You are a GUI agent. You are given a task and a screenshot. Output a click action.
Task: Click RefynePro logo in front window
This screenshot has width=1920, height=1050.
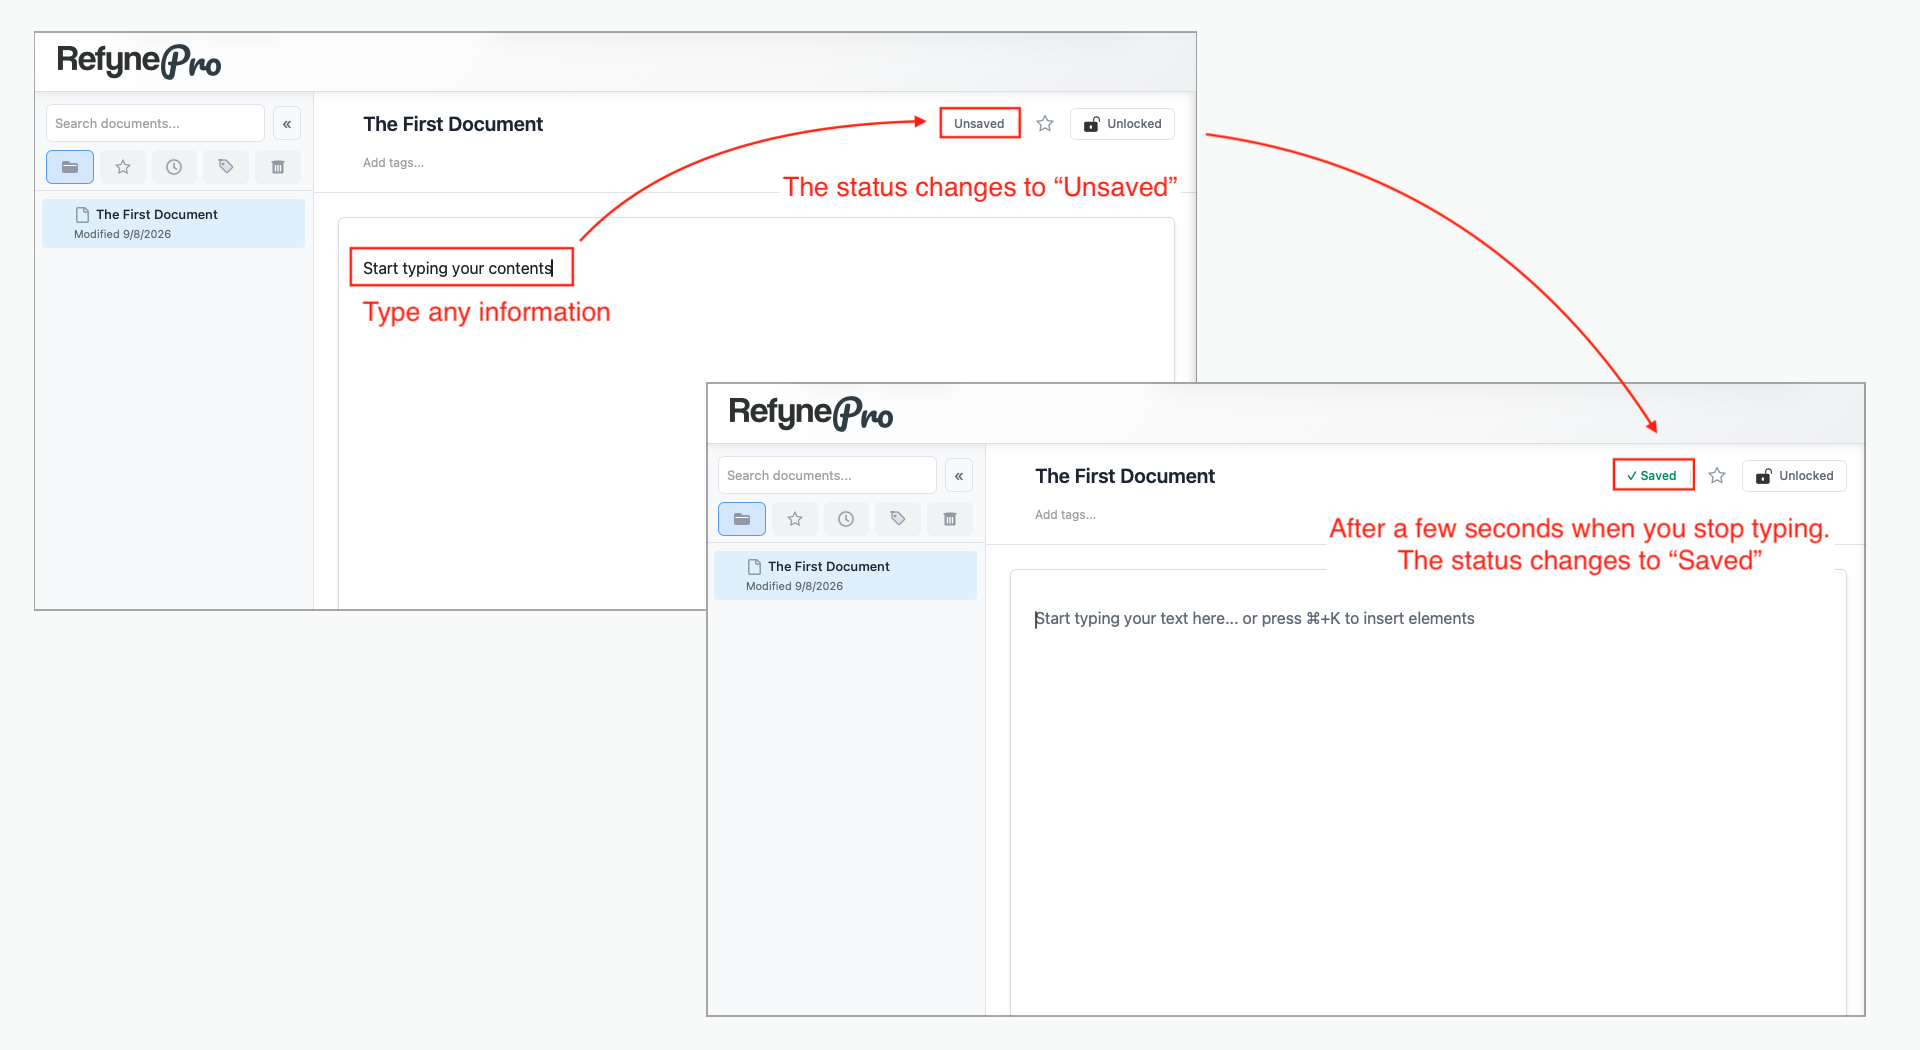tap(811, 413)
